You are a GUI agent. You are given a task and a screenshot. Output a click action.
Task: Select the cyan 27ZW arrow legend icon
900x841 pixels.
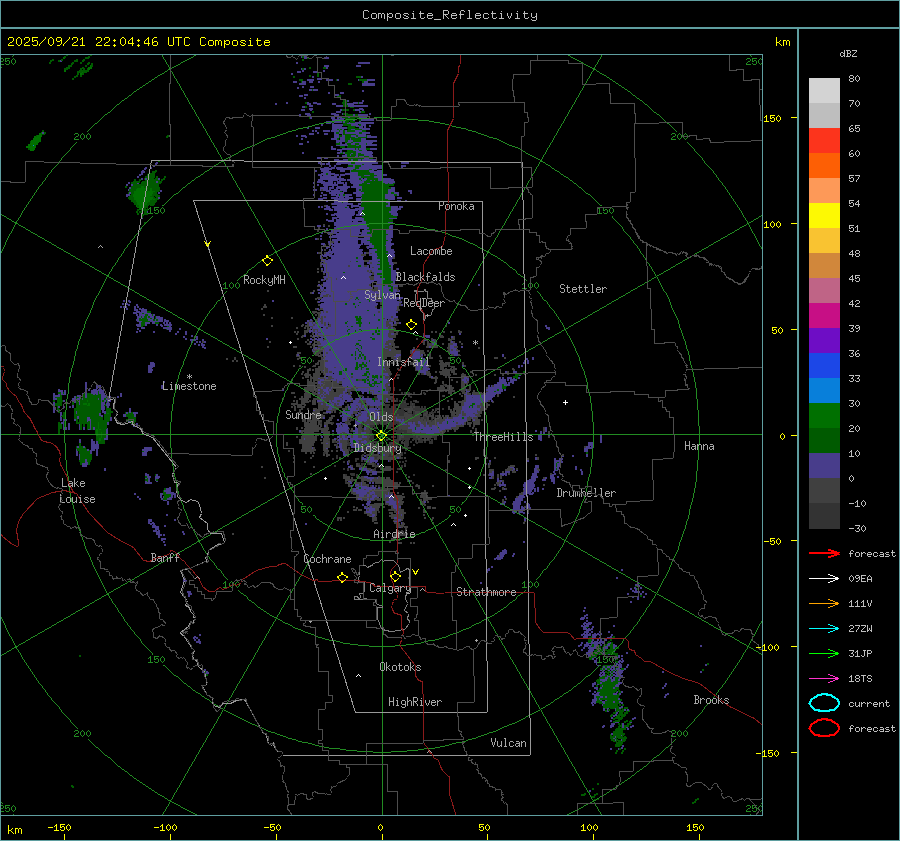pyautogui.click(x=824, y=628)
